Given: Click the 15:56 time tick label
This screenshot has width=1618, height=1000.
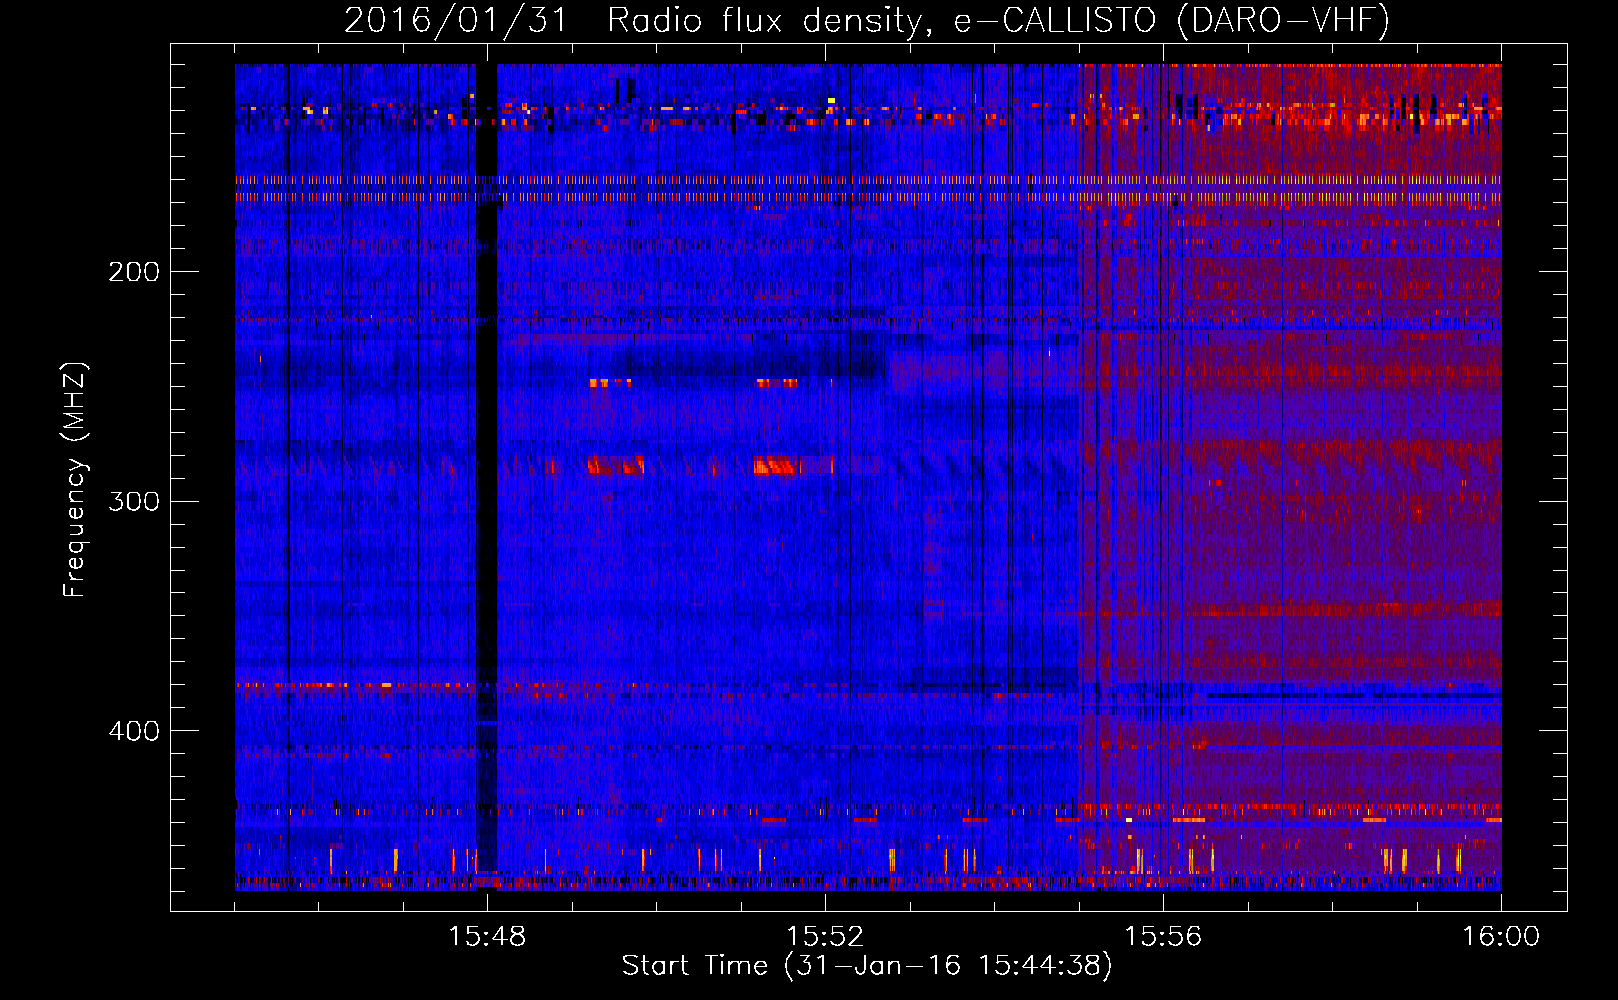Looking at the screenshot, I should (x=1163, y=937).
